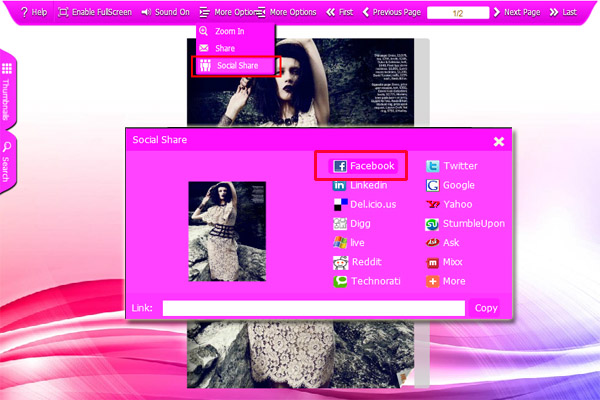600x400 pixels.
Task: Toggle the Sound On speaker icon
Action: click(x=146, y=12)
